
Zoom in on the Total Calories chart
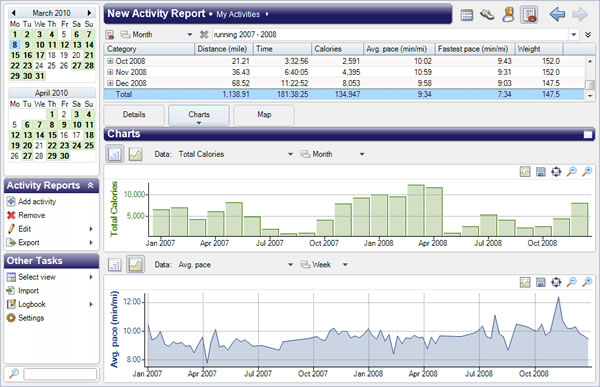587,172
